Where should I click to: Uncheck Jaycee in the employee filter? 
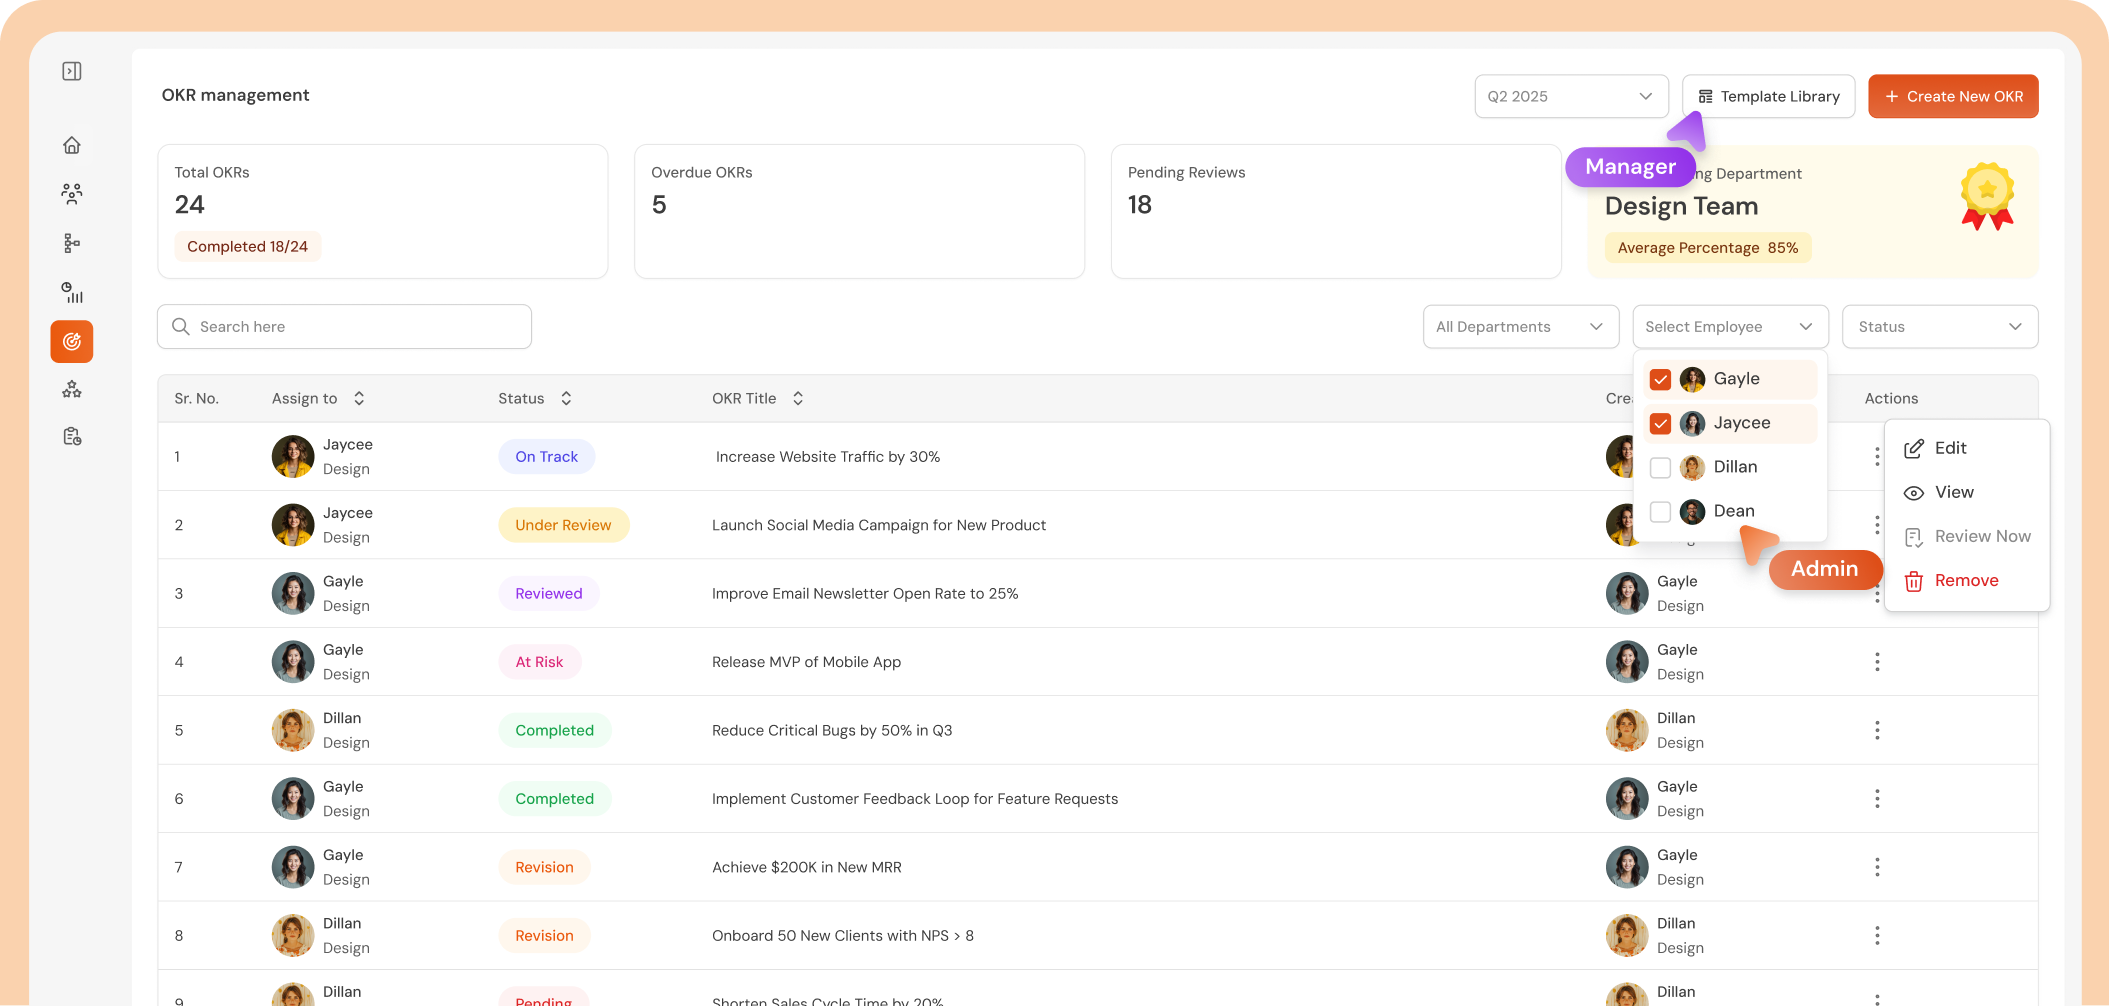[1660, 423]
